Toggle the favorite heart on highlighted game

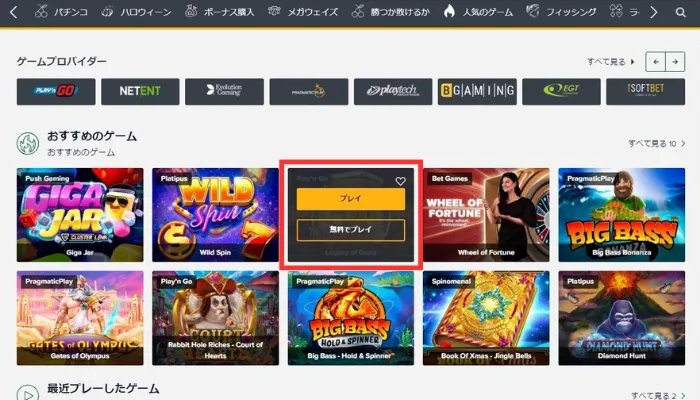click(x=400, y=181)
